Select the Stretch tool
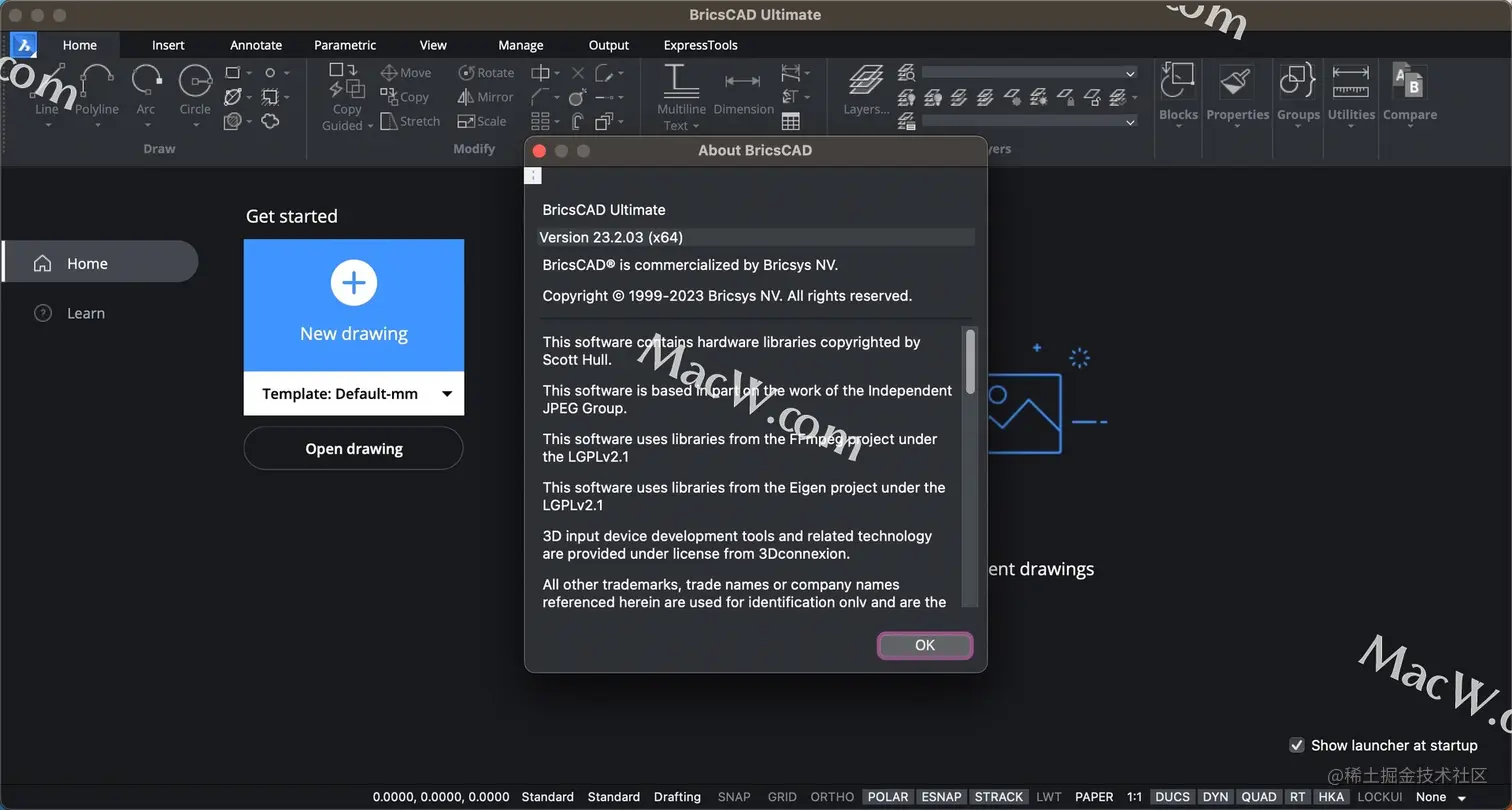This screenshot has height=810, width=1512. (410, 121)
